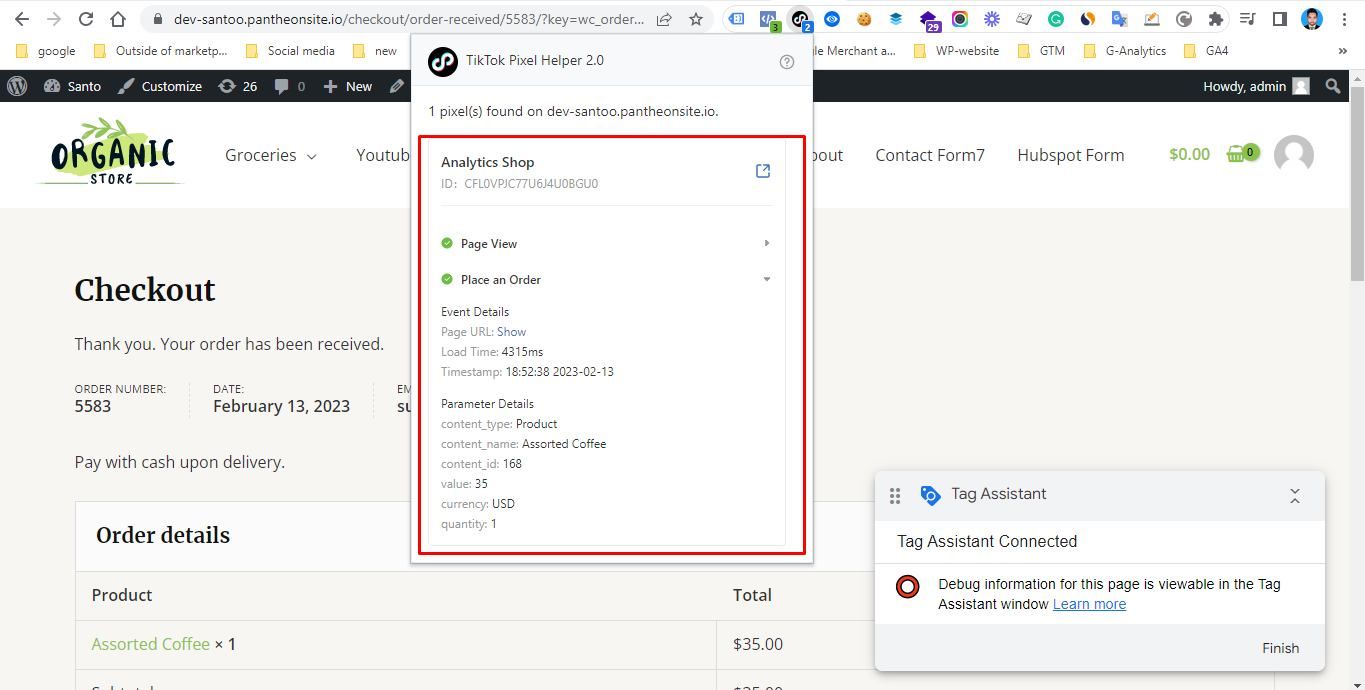Open the eye-shaped extension icon
The width and height of the screenshot is (1365, 690).
[832, 19]
